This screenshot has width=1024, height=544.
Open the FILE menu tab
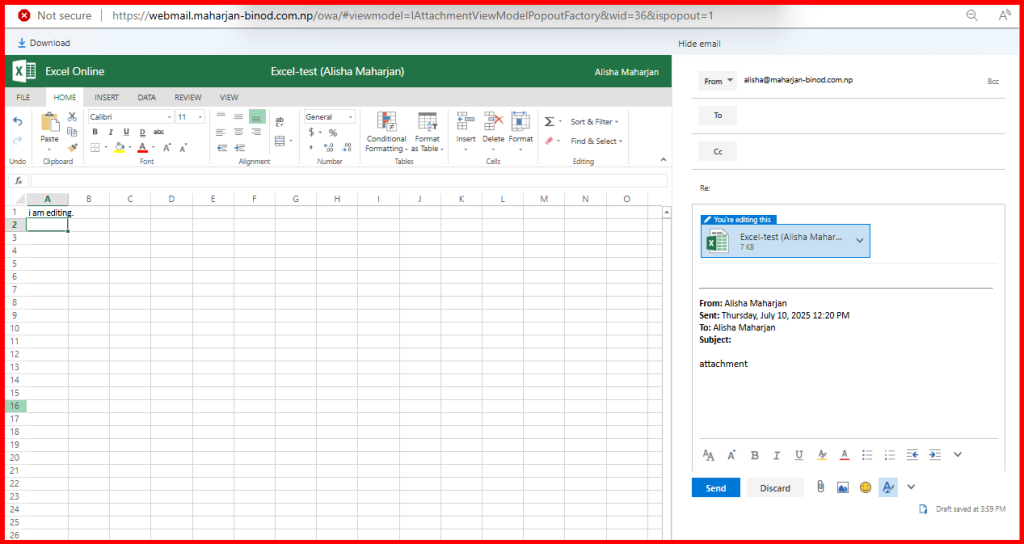23,97
